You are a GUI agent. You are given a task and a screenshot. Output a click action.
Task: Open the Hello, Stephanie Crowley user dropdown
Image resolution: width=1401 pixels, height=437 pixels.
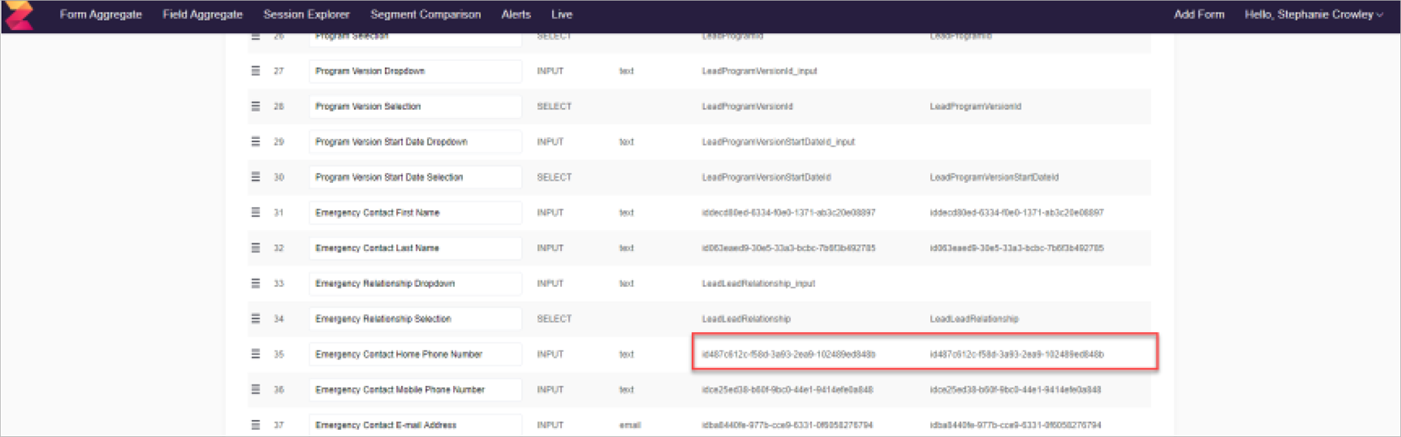pyautogui.click(x=1313, y=15)
